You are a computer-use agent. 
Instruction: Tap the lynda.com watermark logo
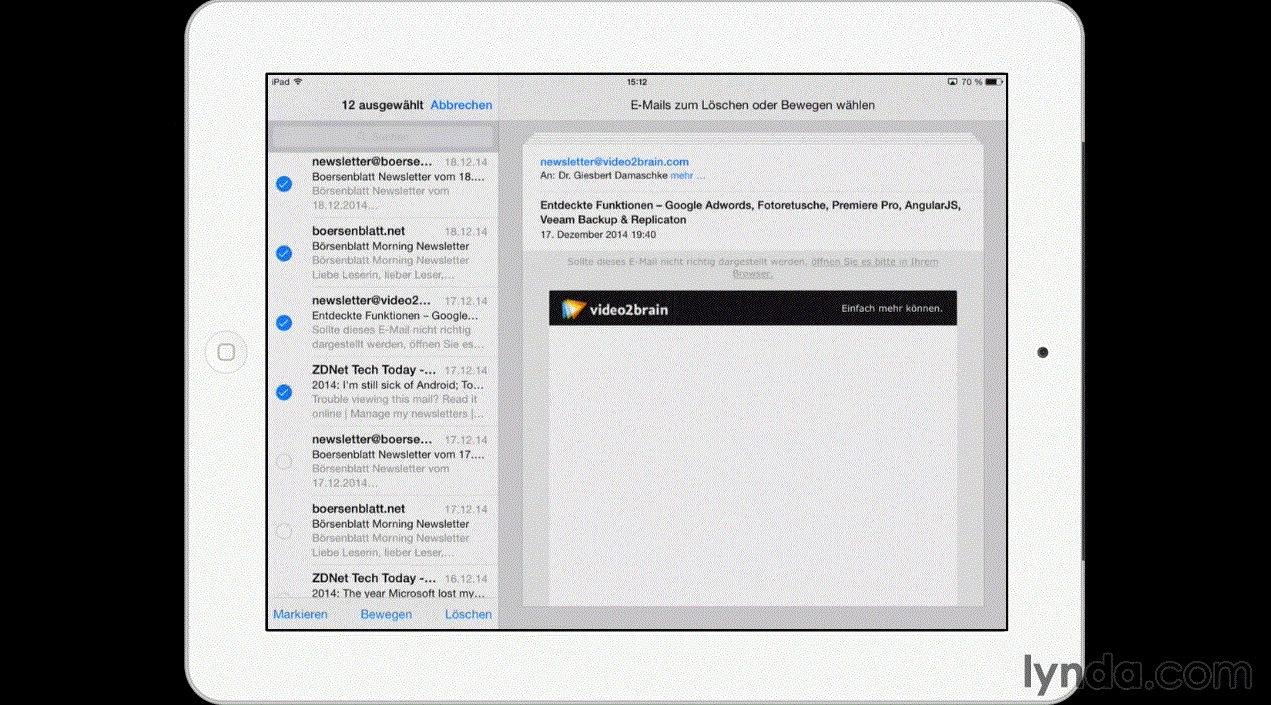1136,671
